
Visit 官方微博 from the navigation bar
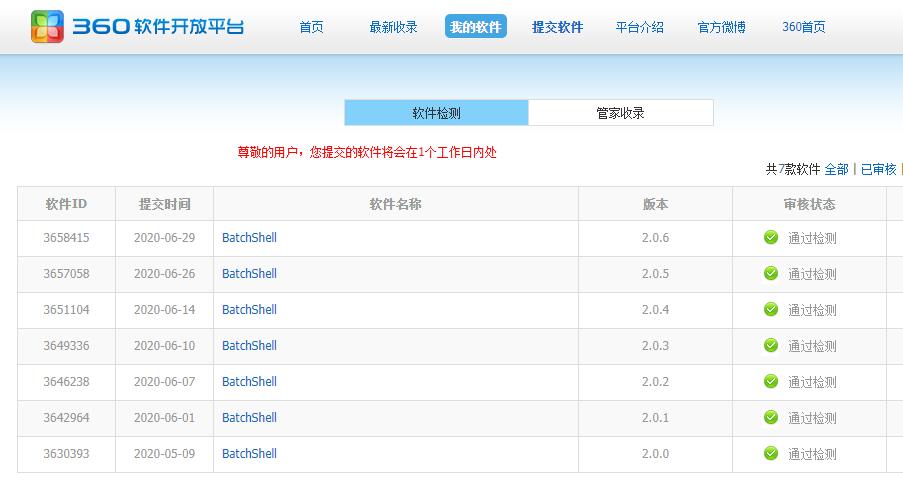tap(722, 27)
